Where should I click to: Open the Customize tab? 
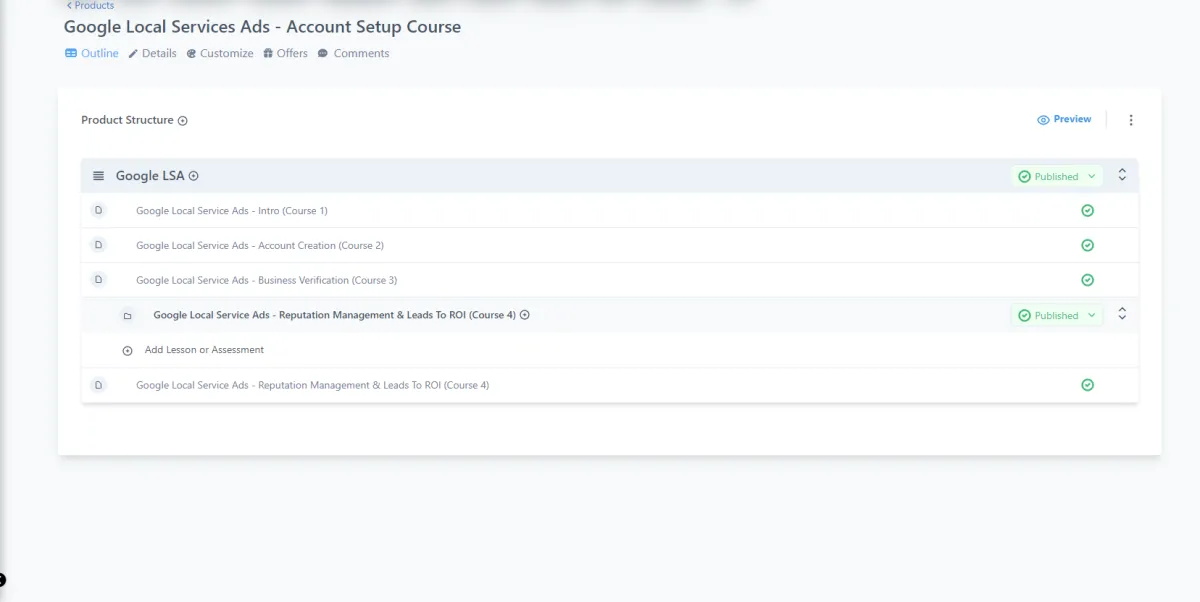[220, 53]
